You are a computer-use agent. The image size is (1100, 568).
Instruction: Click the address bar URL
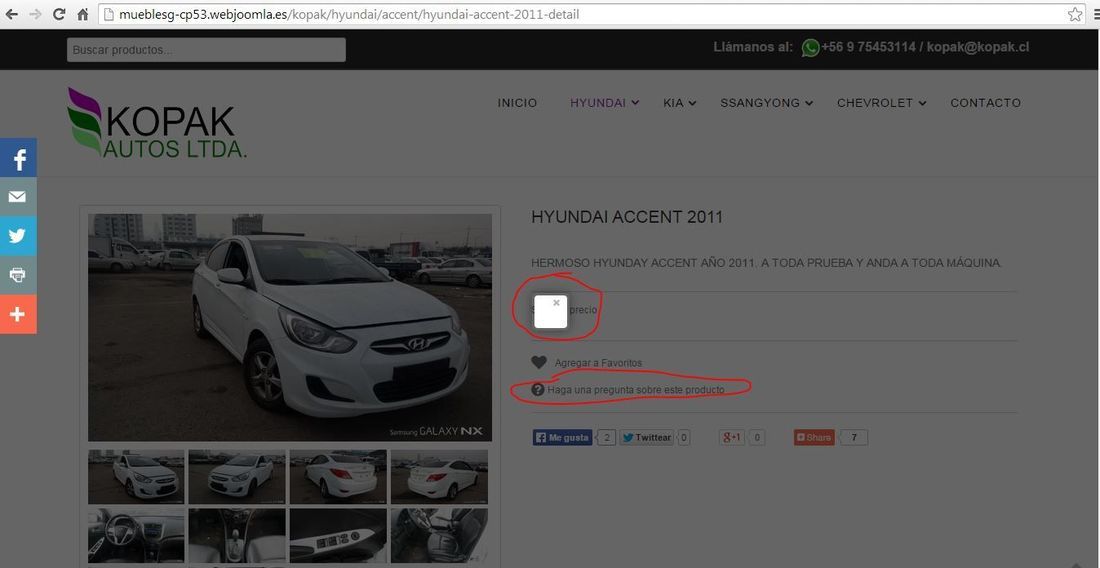[x=349, y=14]
